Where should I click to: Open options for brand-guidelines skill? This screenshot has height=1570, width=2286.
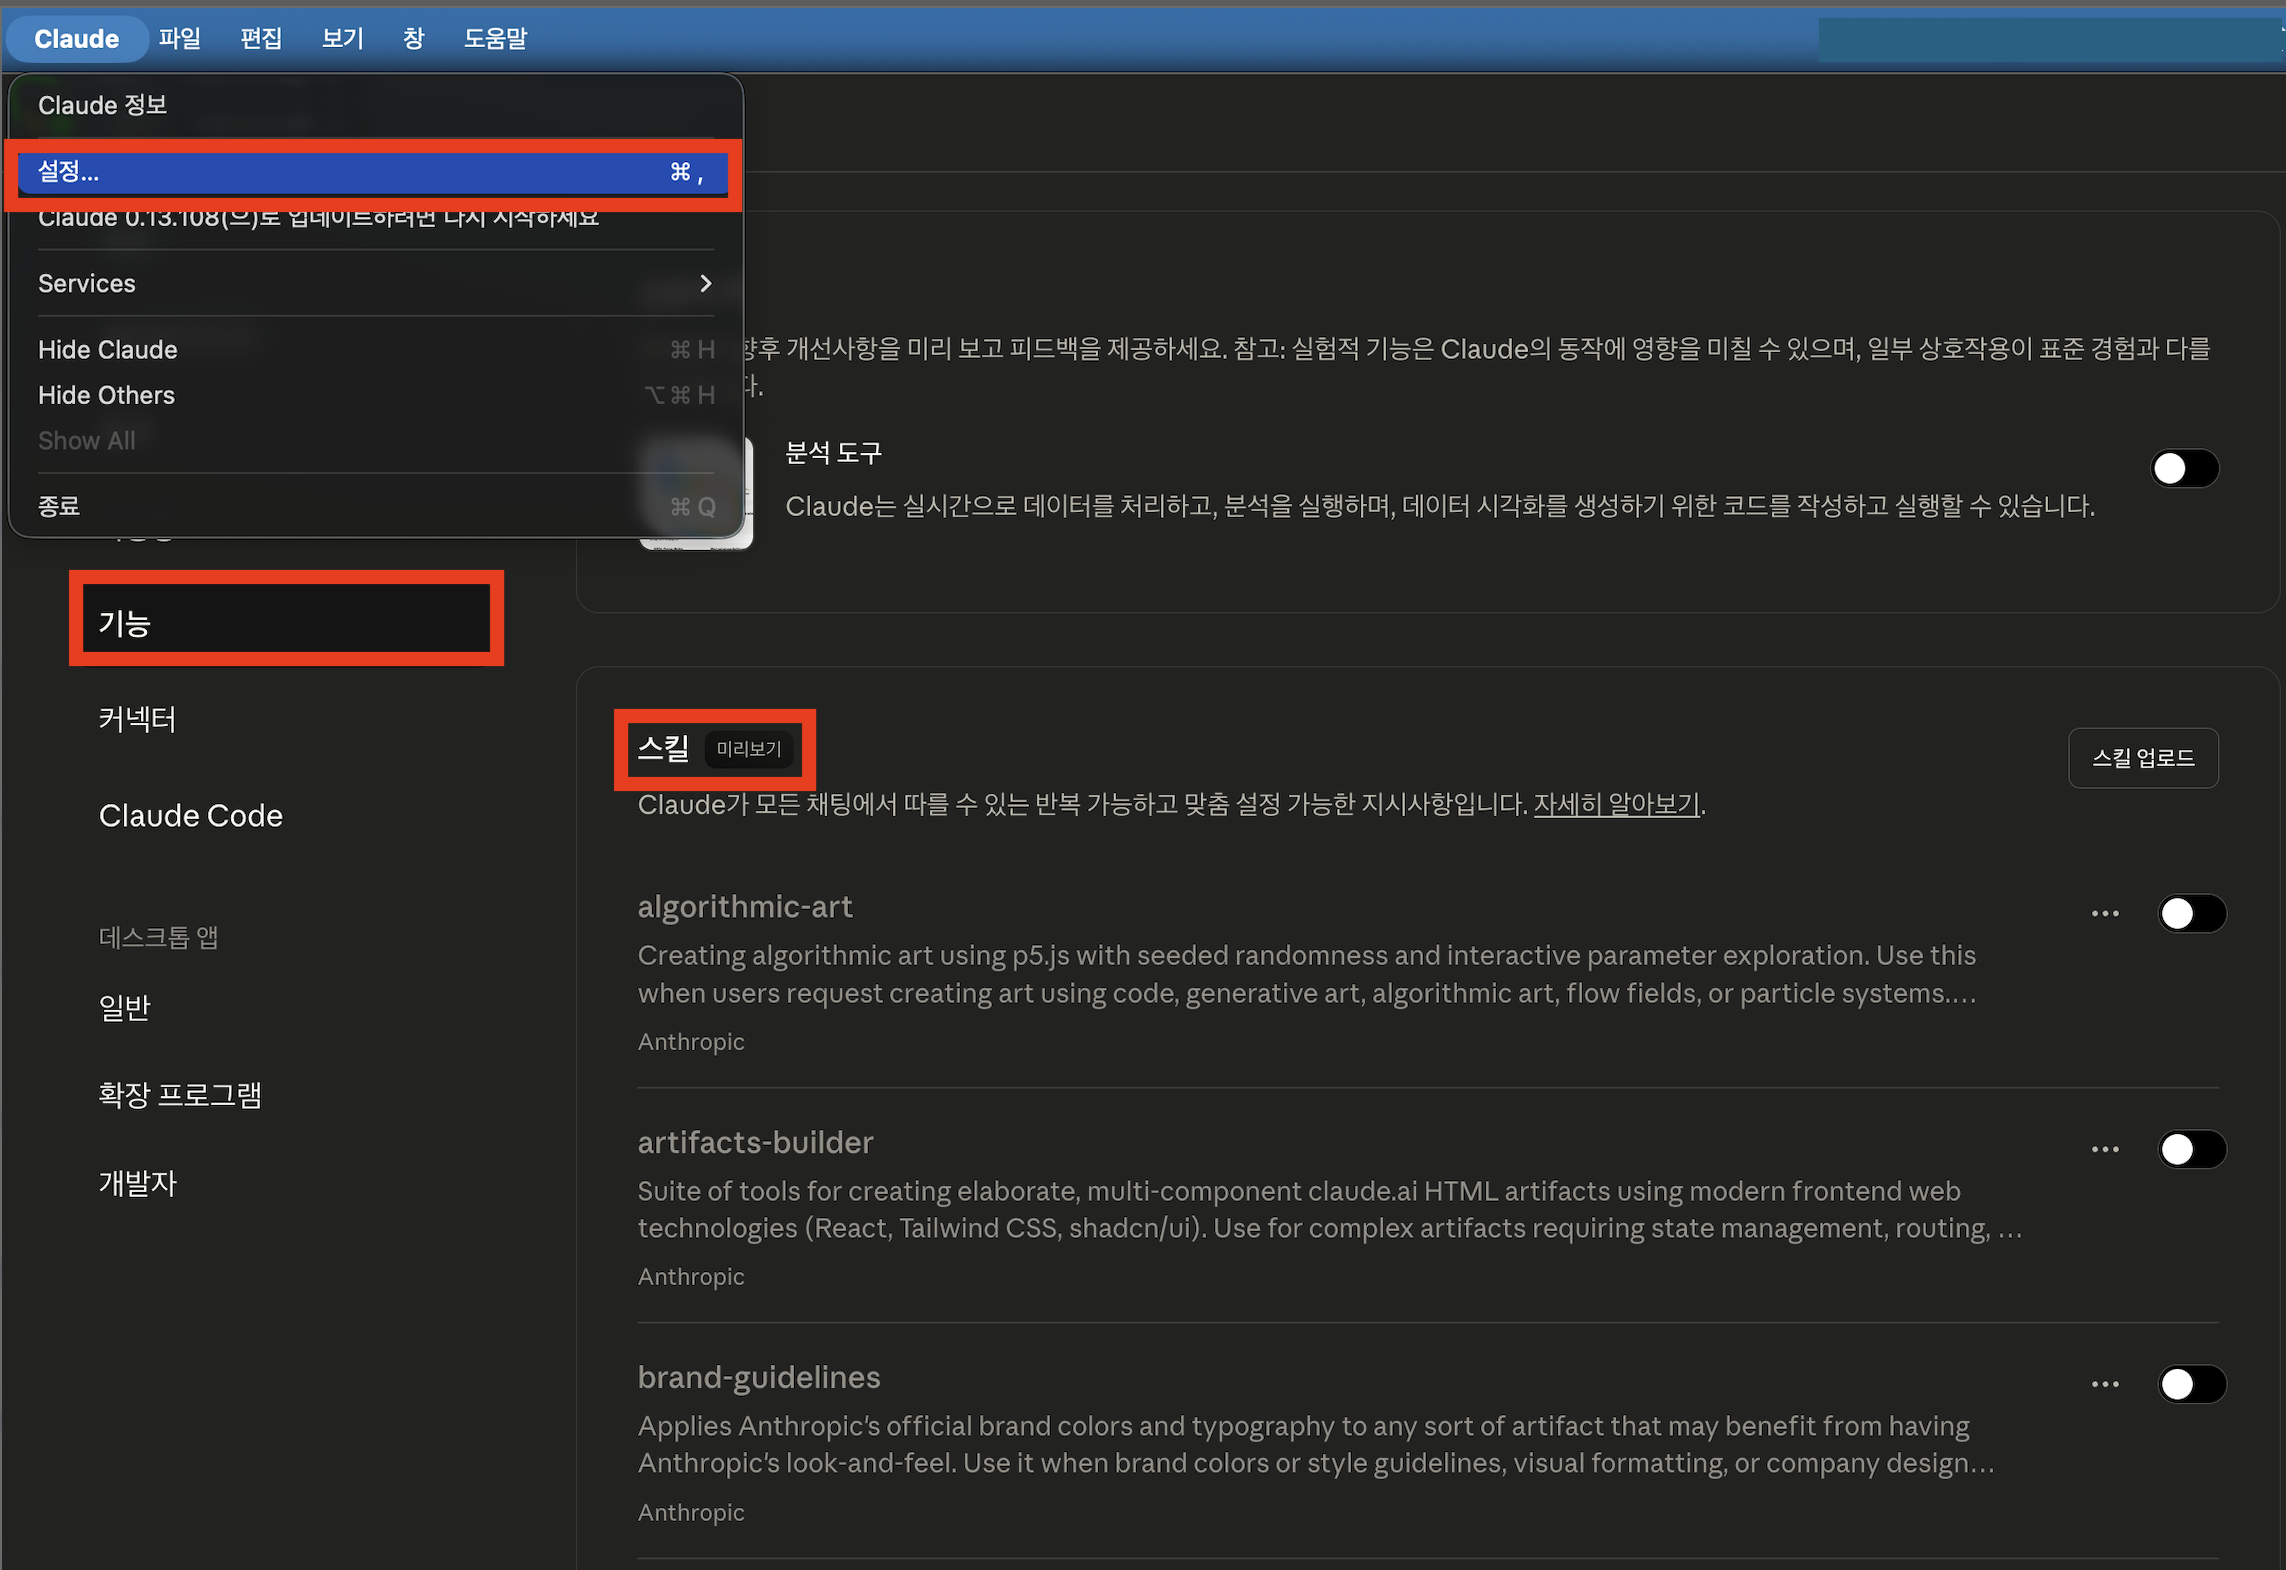point(2104,1384)
